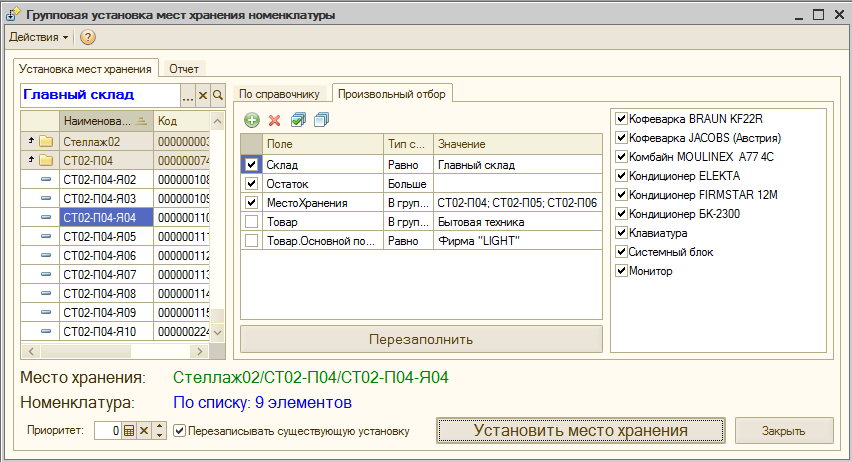
Task: Click item icon of СТ02-П04-Я10
Action: 46,332
